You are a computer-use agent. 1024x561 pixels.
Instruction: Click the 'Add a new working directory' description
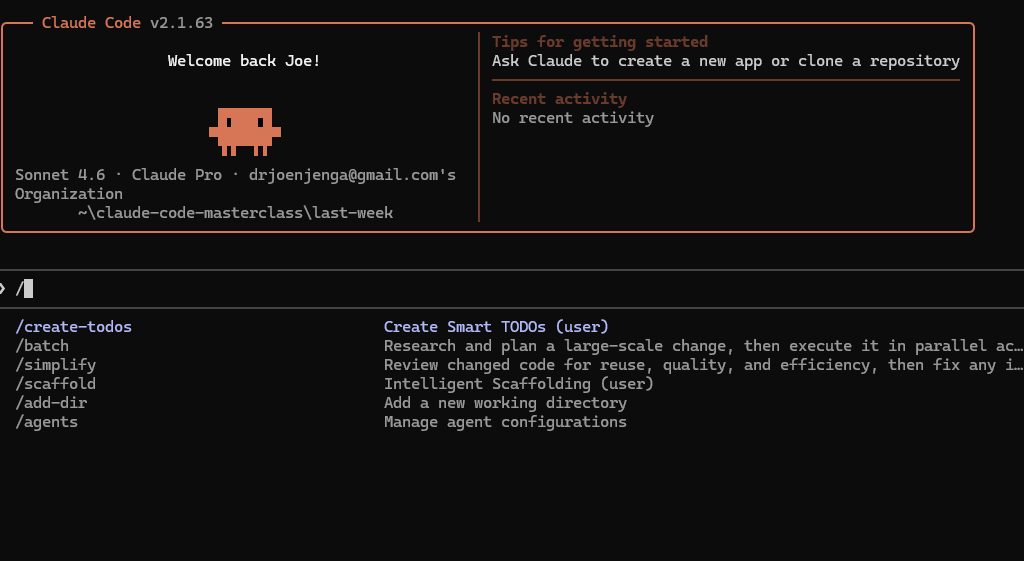click(x=505, y=402)
